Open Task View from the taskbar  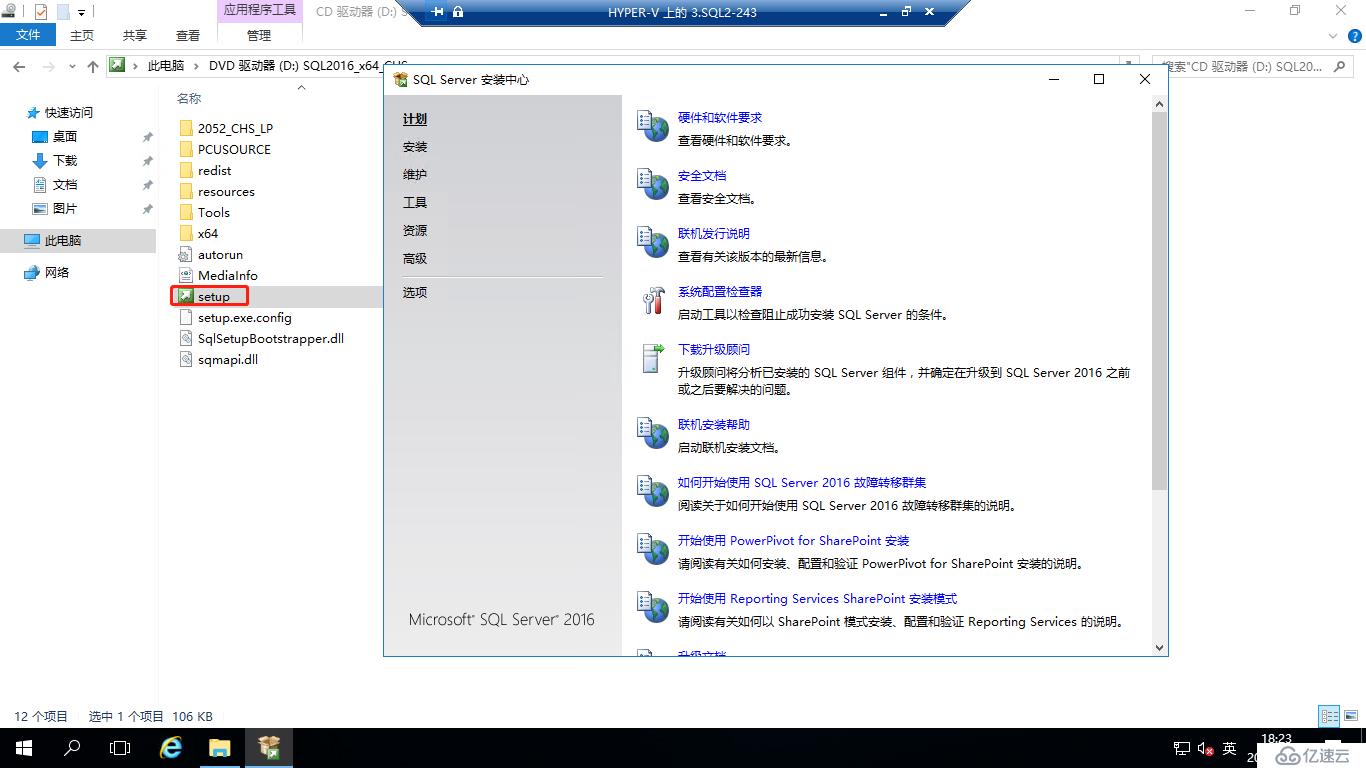pos(120,748)
